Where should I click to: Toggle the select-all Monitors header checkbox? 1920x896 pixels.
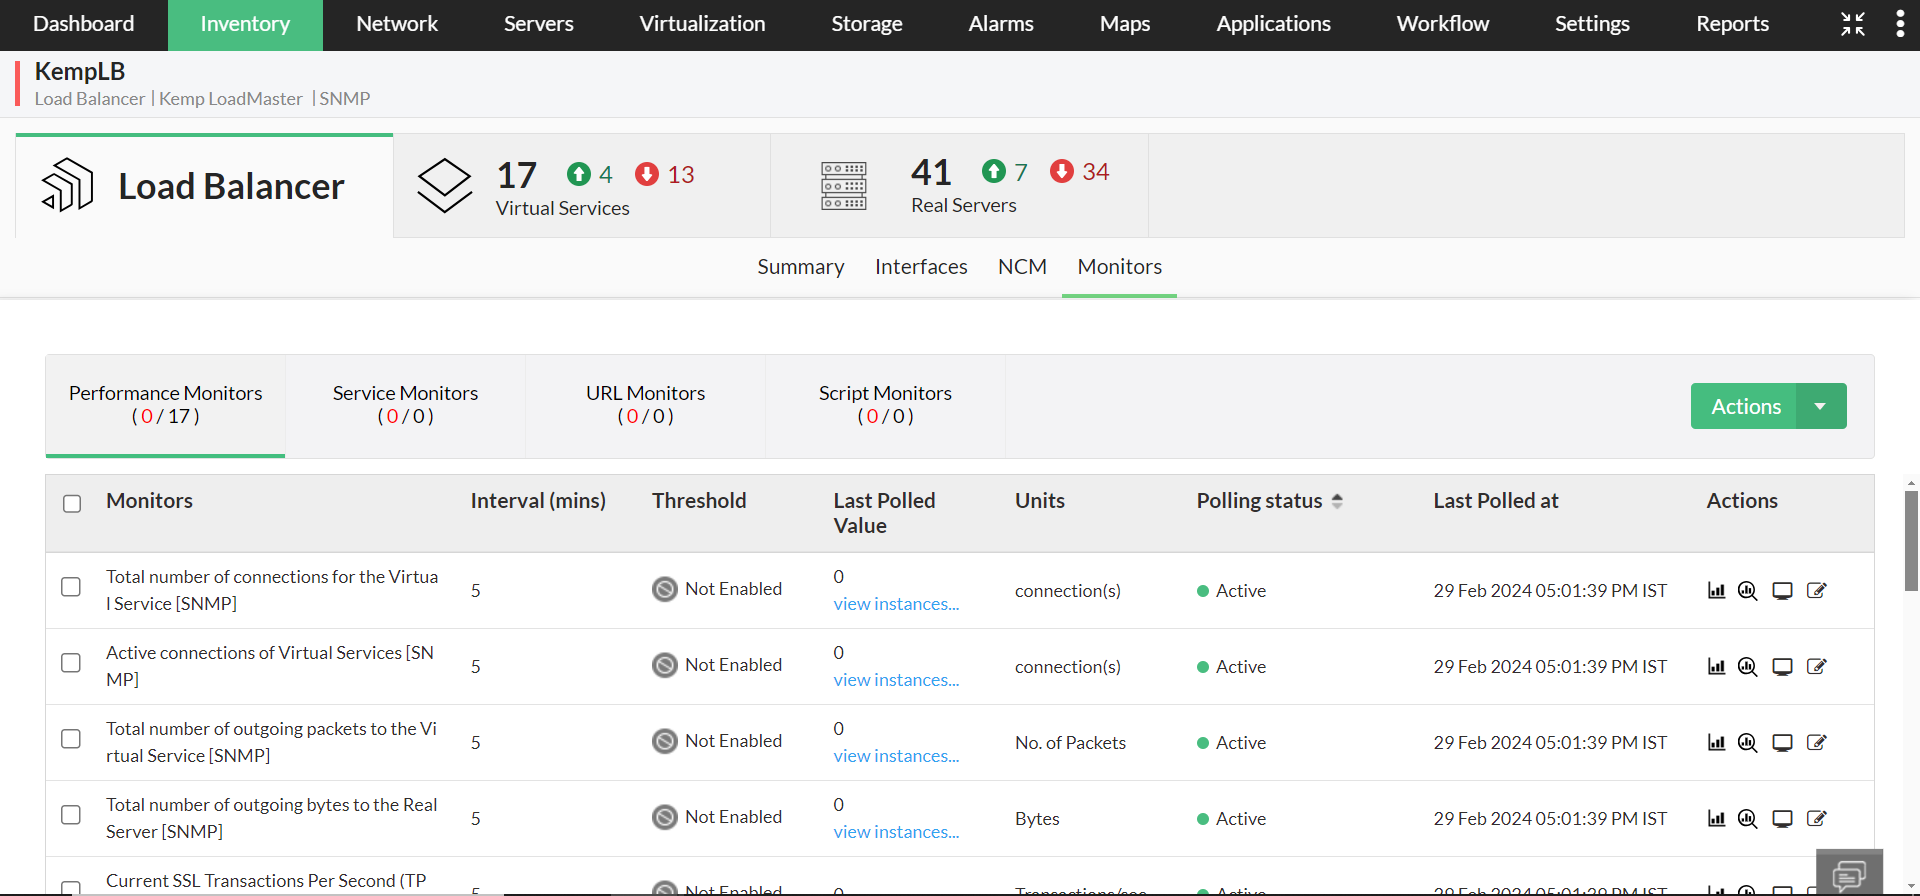(72, 503)
